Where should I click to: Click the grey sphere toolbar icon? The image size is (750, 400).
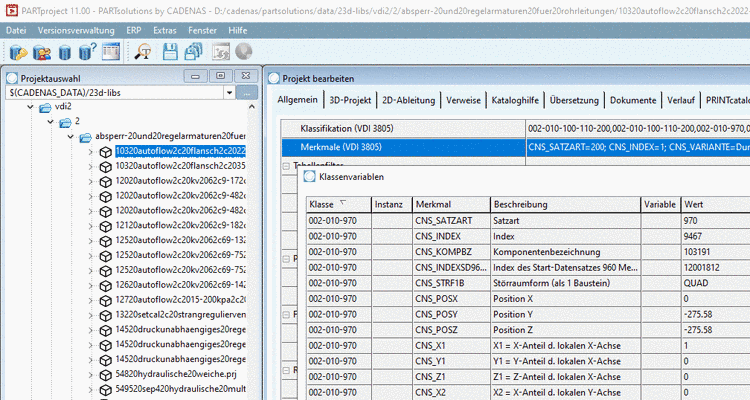244,52
